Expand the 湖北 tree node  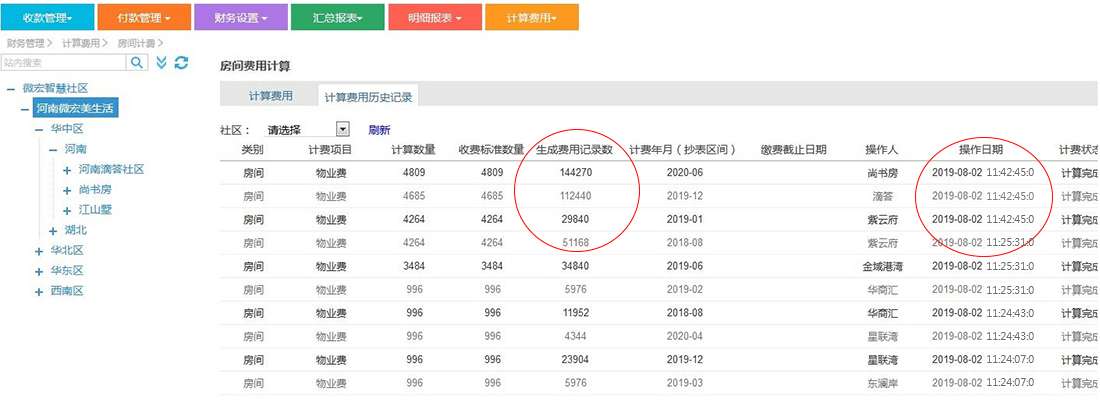pos(53,230)
